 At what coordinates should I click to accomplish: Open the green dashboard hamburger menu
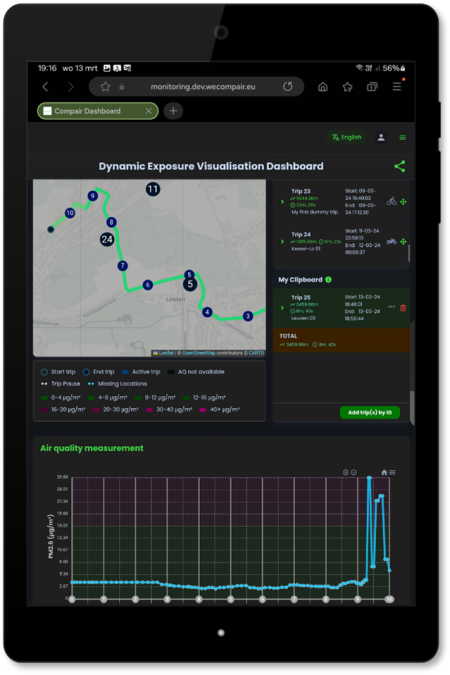pyautogui.click(x=403, y=137)
